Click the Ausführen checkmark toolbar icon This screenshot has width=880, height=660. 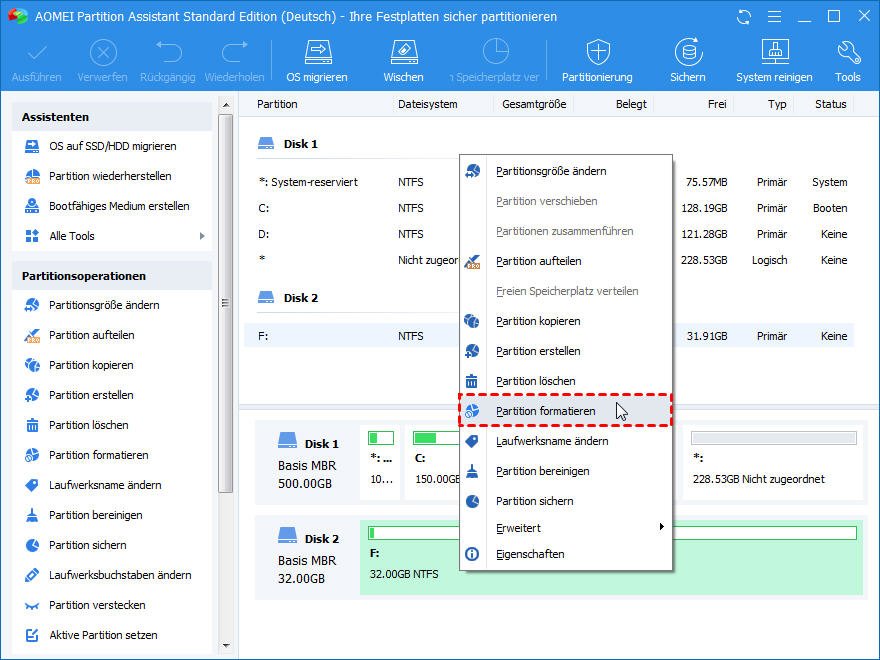(36, 61)
